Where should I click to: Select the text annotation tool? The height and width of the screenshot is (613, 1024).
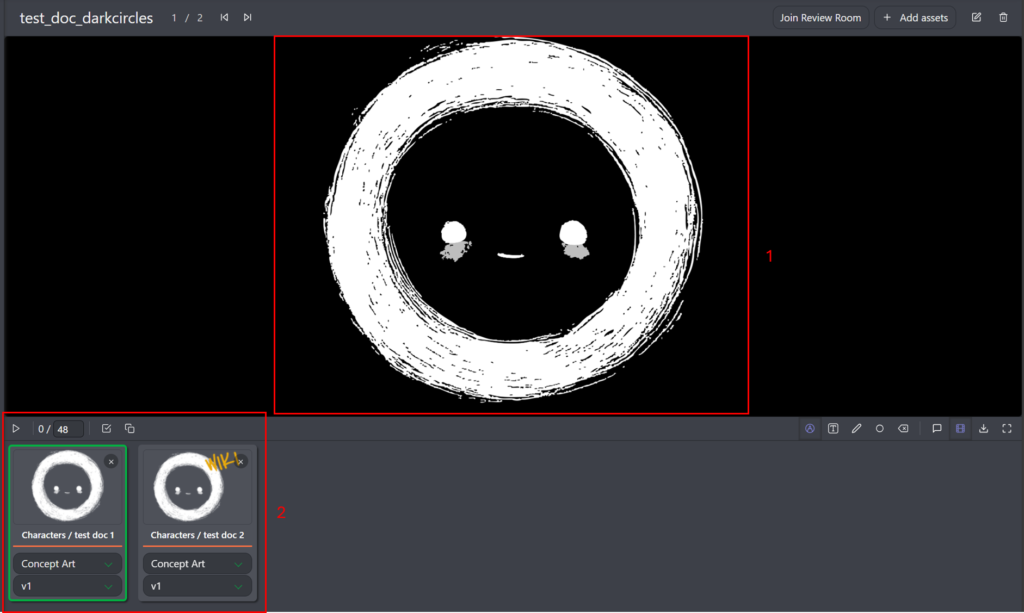coord(833,428)
